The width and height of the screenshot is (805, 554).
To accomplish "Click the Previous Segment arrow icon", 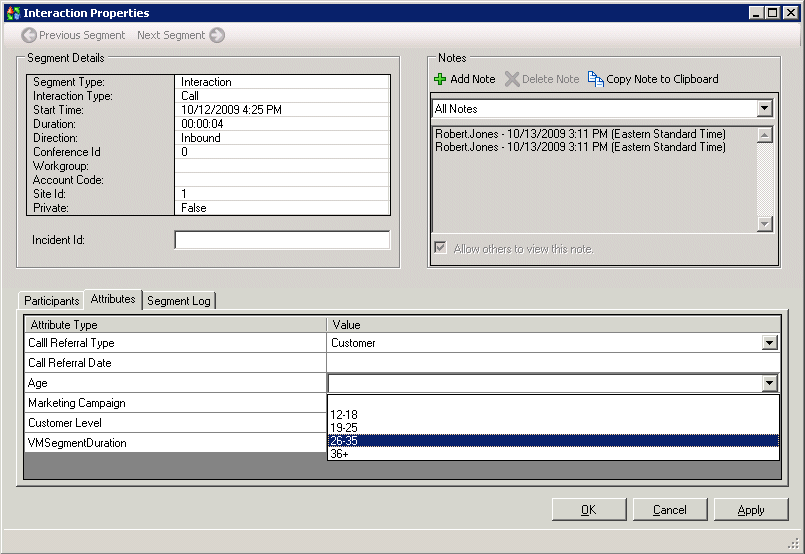I will (29, 35).
